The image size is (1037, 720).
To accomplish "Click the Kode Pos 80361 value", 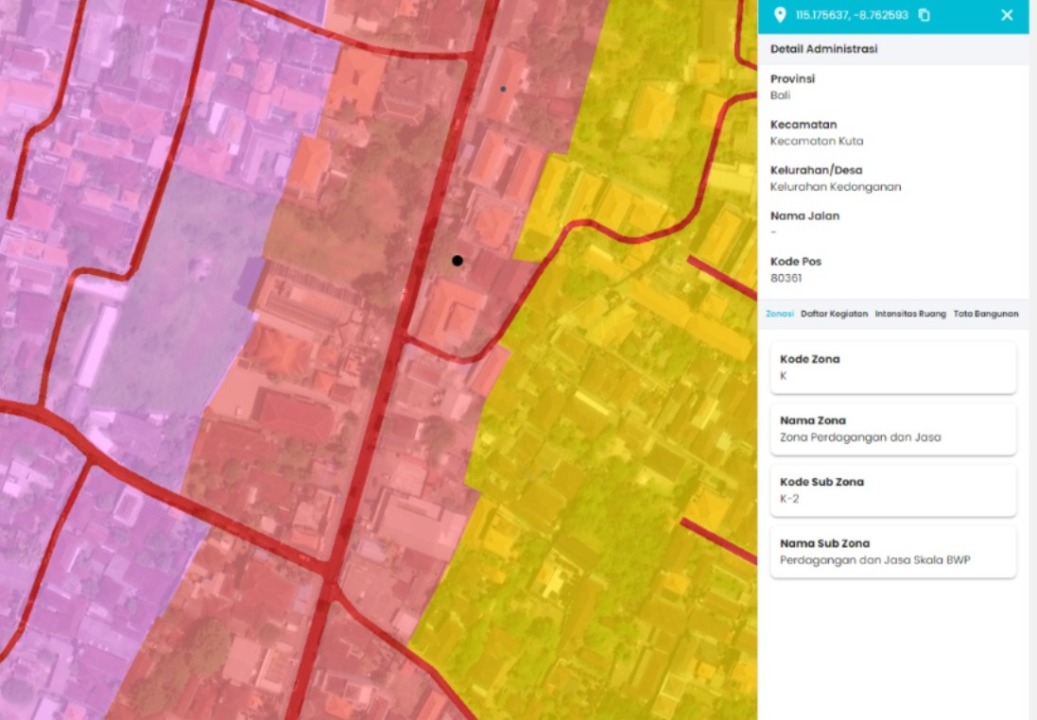I will click(786, 278).
